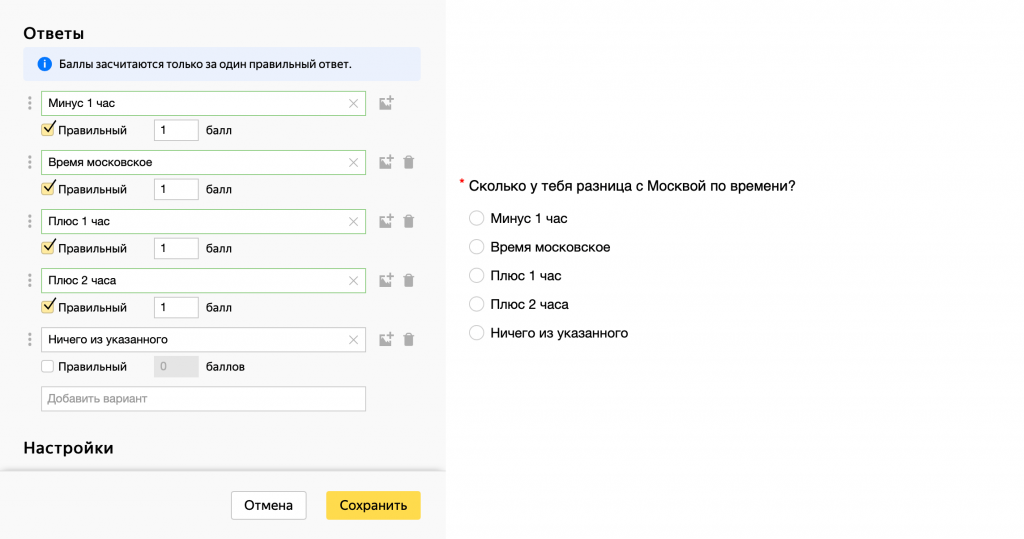This screenshot has width=1024, height=539.
Task: Delete the 'Плюс 2 часа' answer option
Action: (x=409, y=280)
